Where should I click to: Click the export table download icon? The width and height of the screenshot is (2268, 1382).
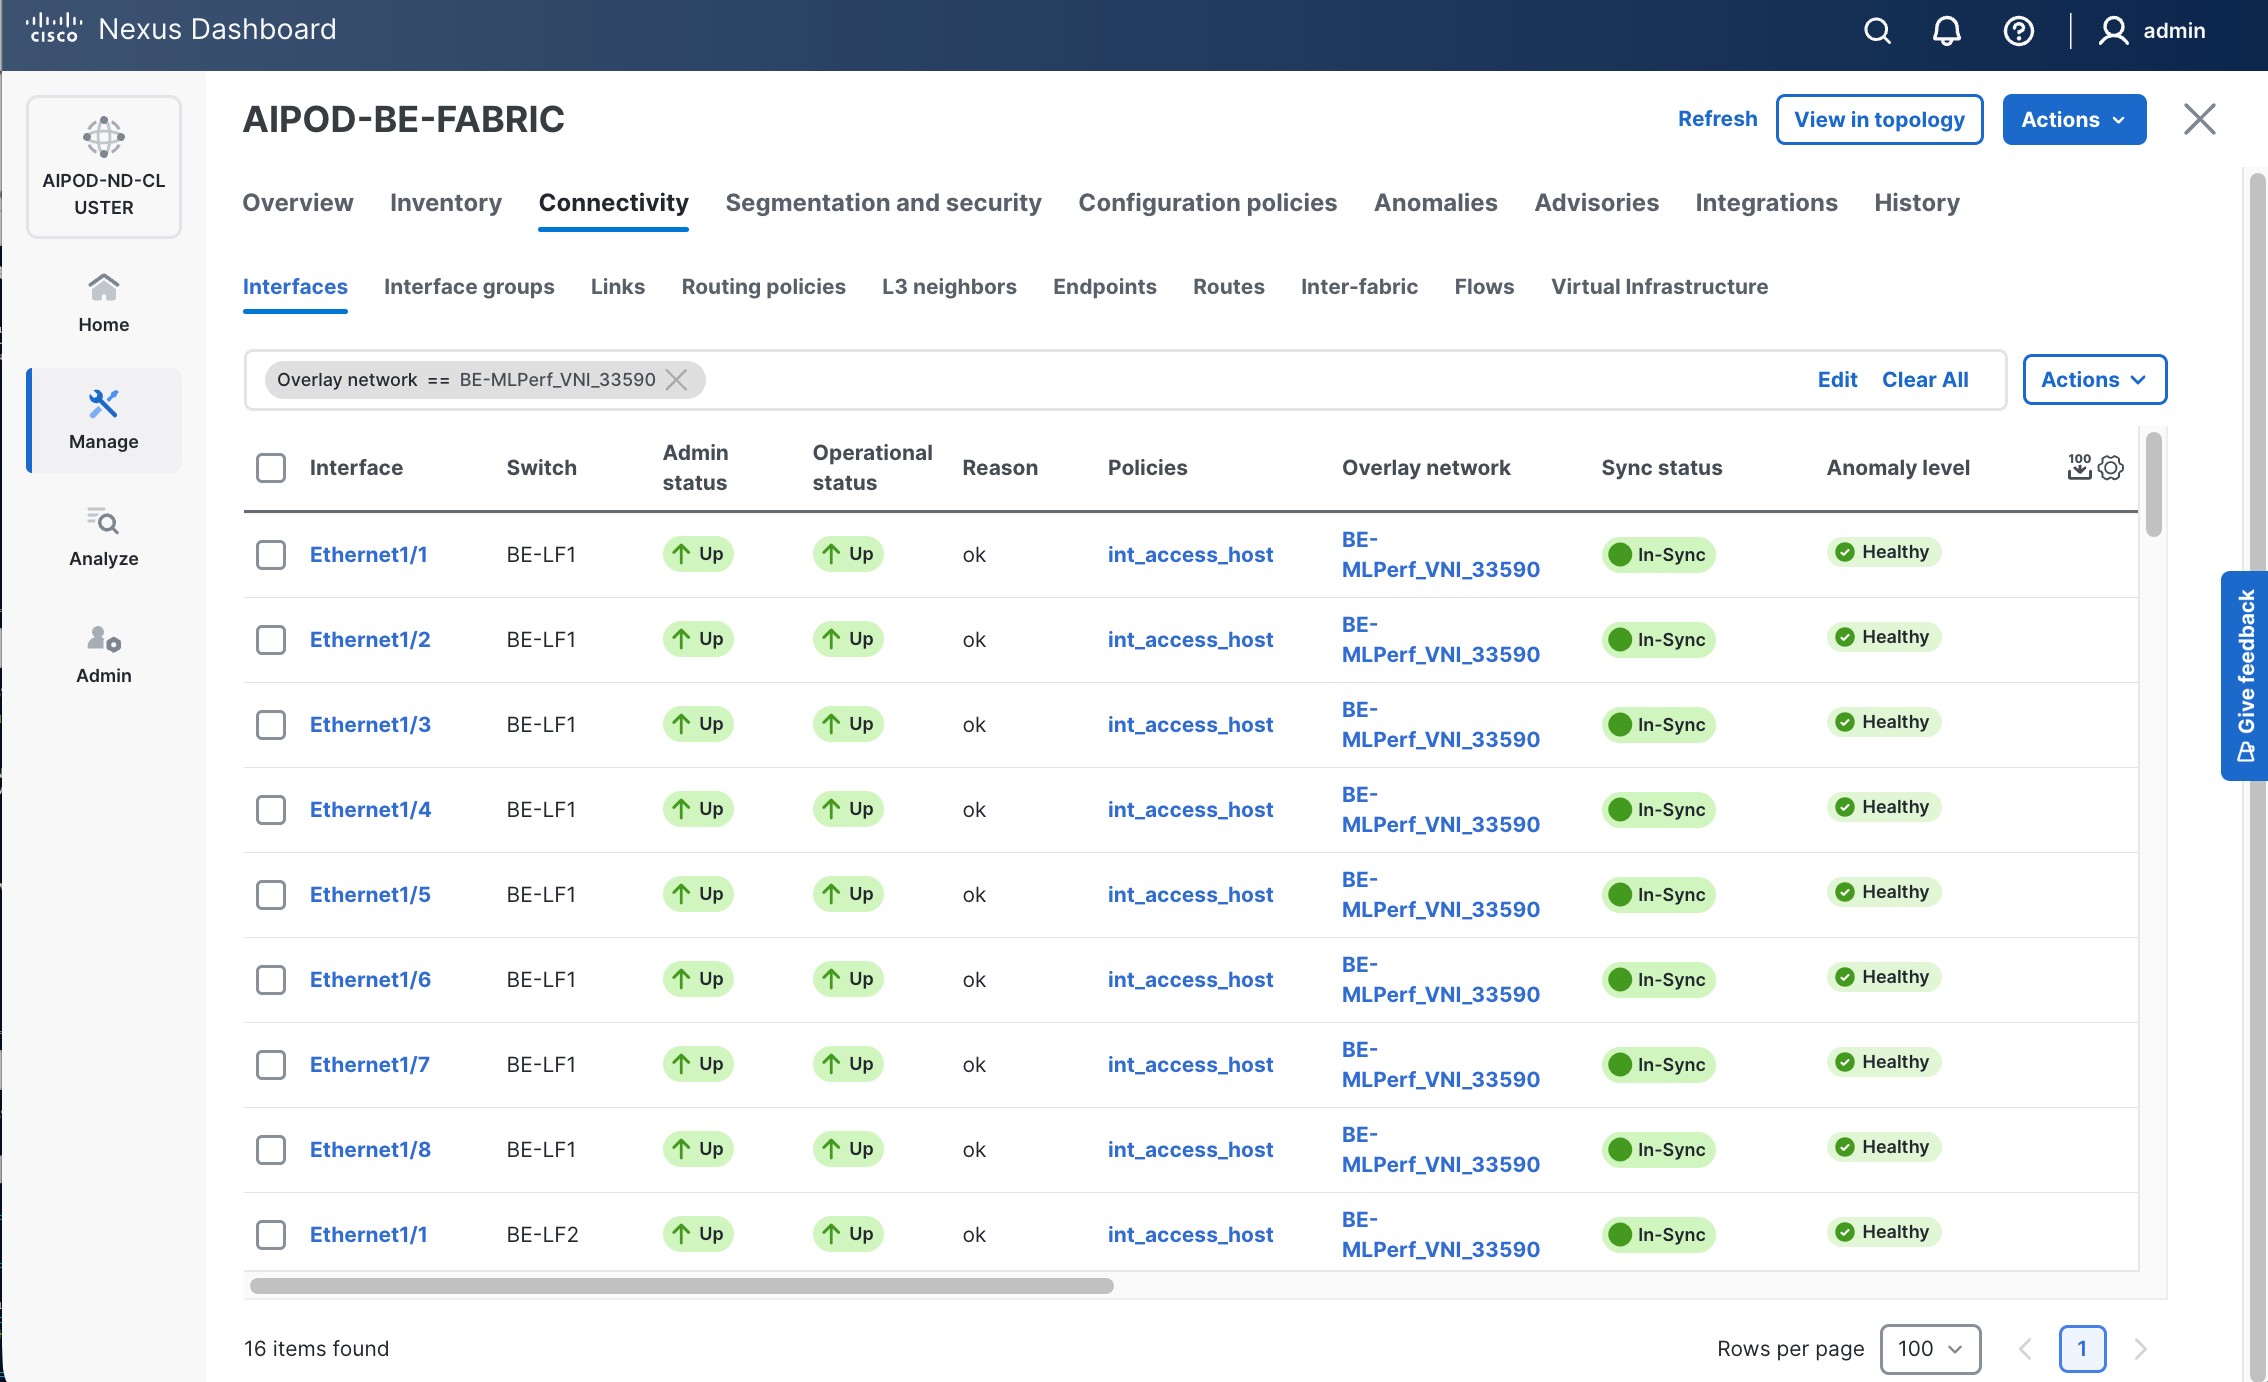(2079, 467)
